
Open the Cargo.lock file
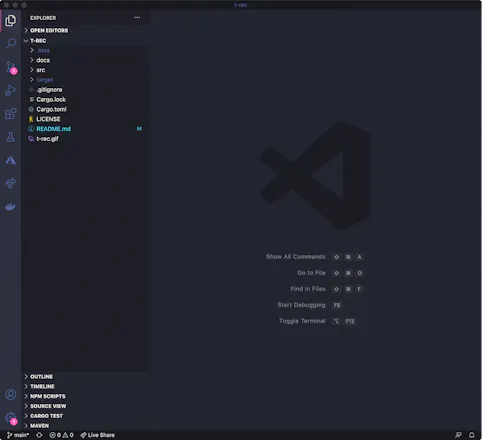tap(86, 100)
